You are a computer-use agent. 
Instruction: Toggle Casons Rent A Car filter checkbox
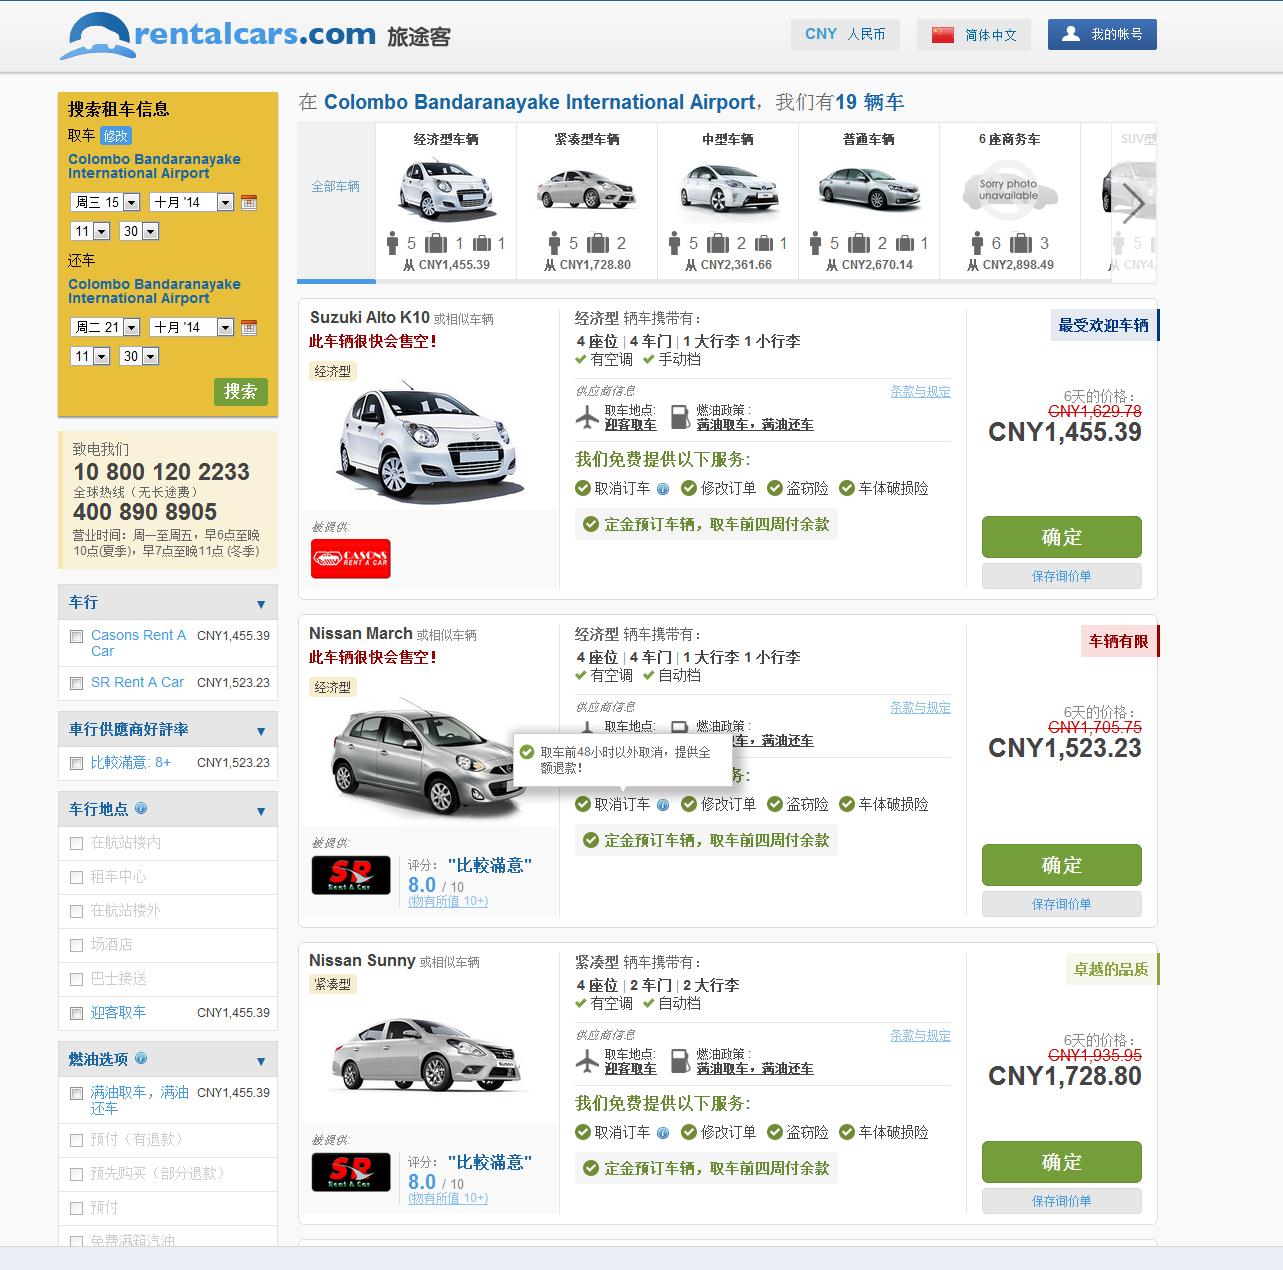77,636
